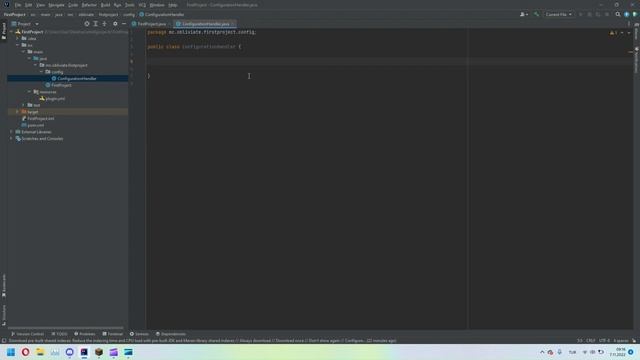Switch to FirstProject.java editor tab

(x=149, y=24)
